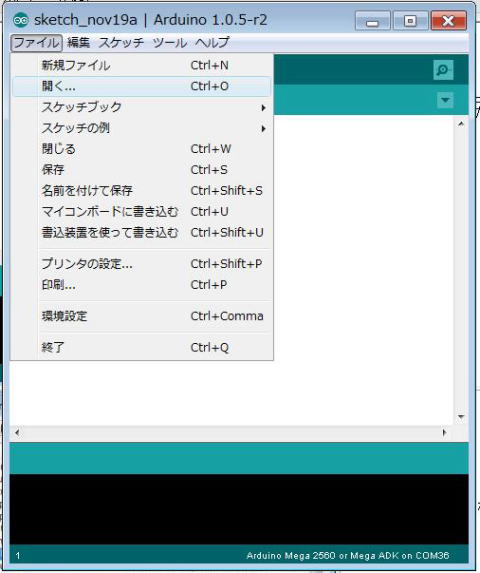480x573 pixels.
Task: Select 新規ファイル from the file menu
Action: point(142,65)
